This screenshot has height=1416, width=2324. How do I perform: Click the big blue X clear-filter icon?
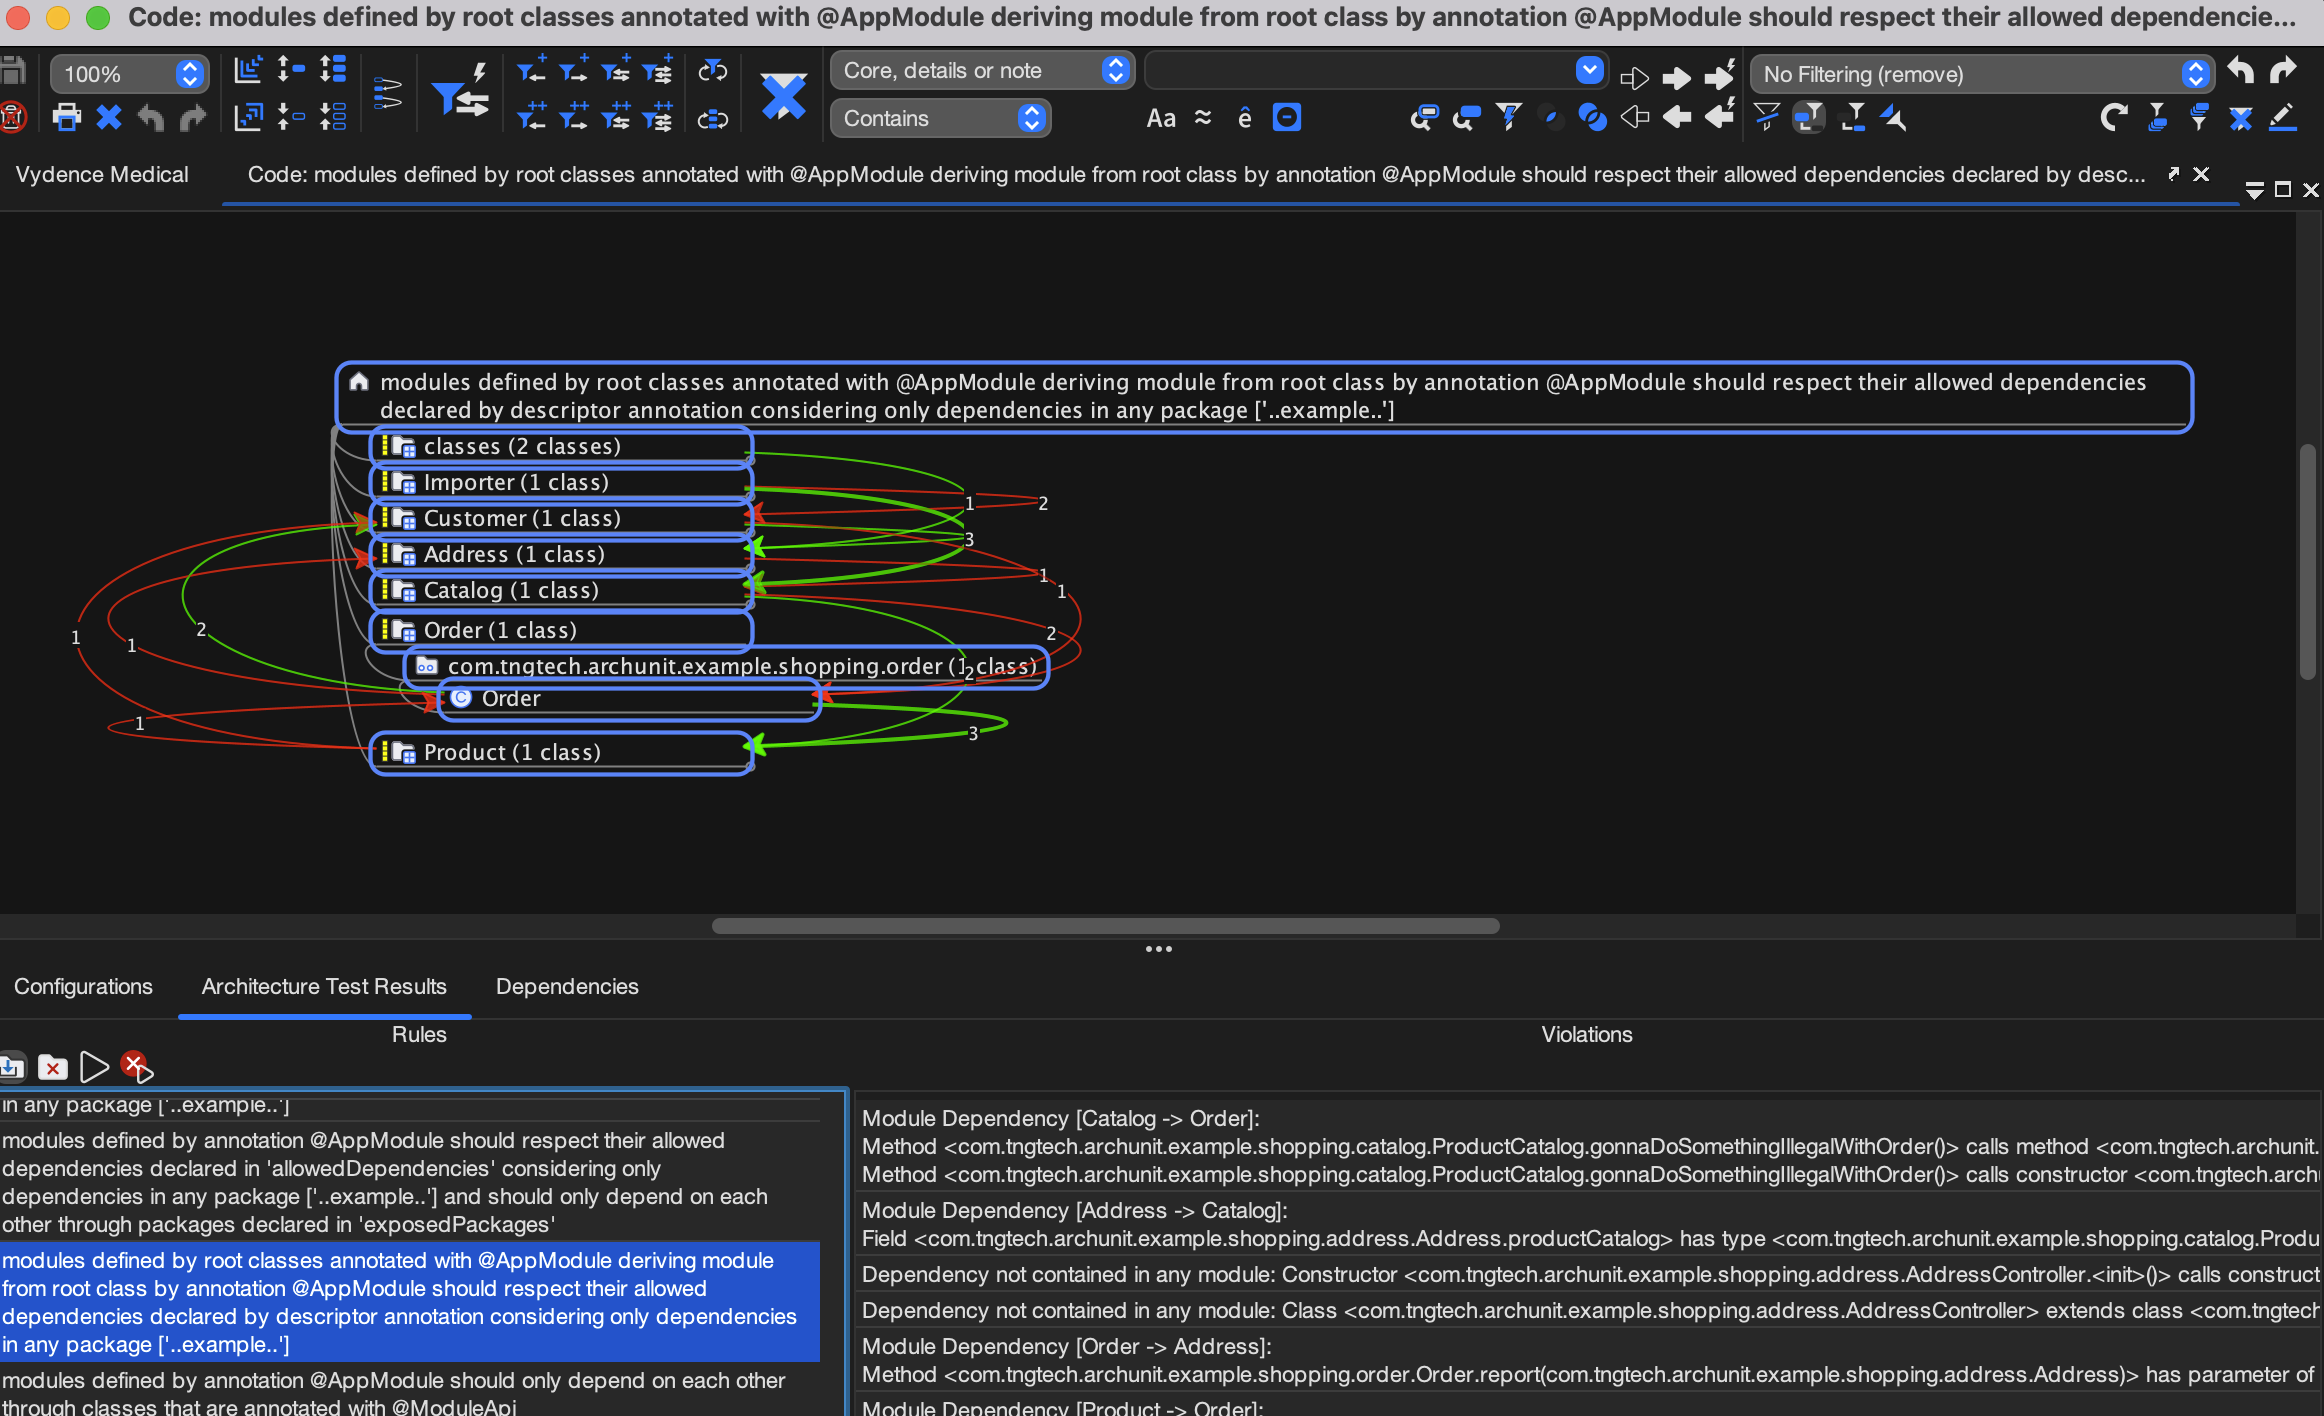[784, 96]
